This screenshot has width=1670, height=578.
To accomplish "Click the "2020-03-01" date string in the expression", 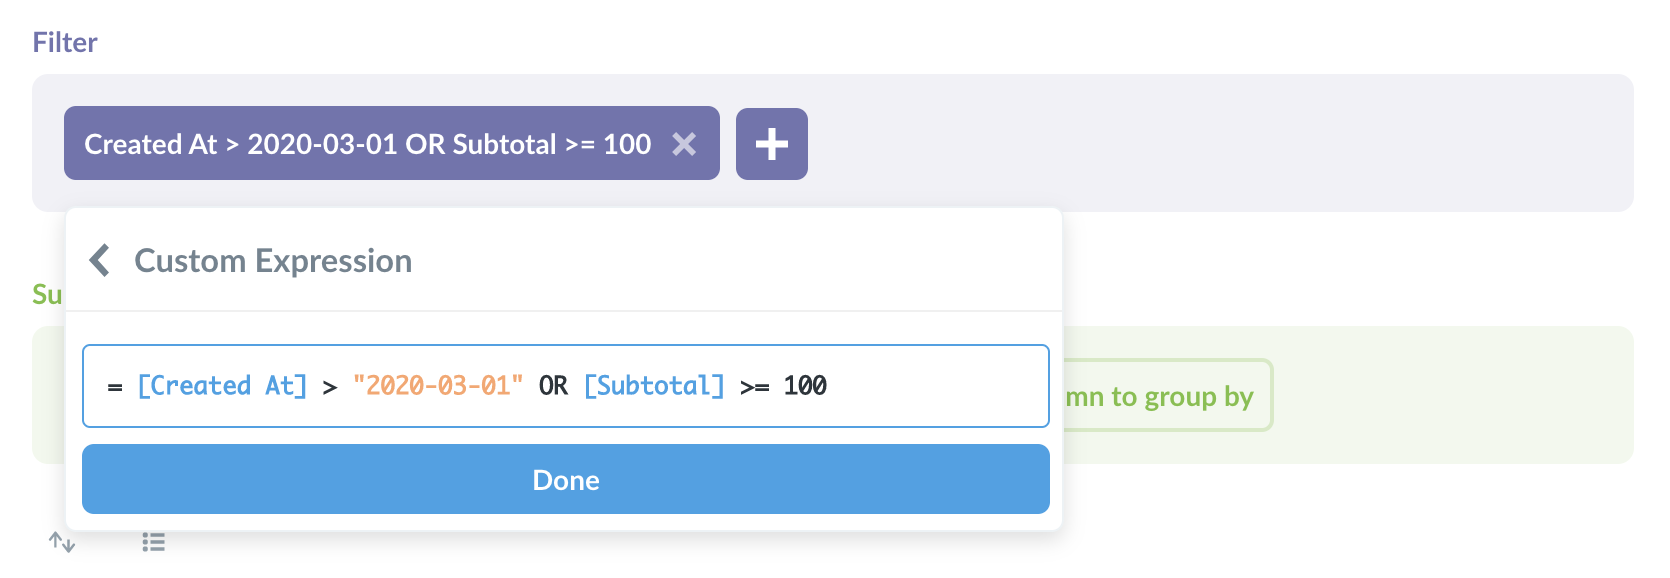I will pyautogui.click(x=440, y=386).
